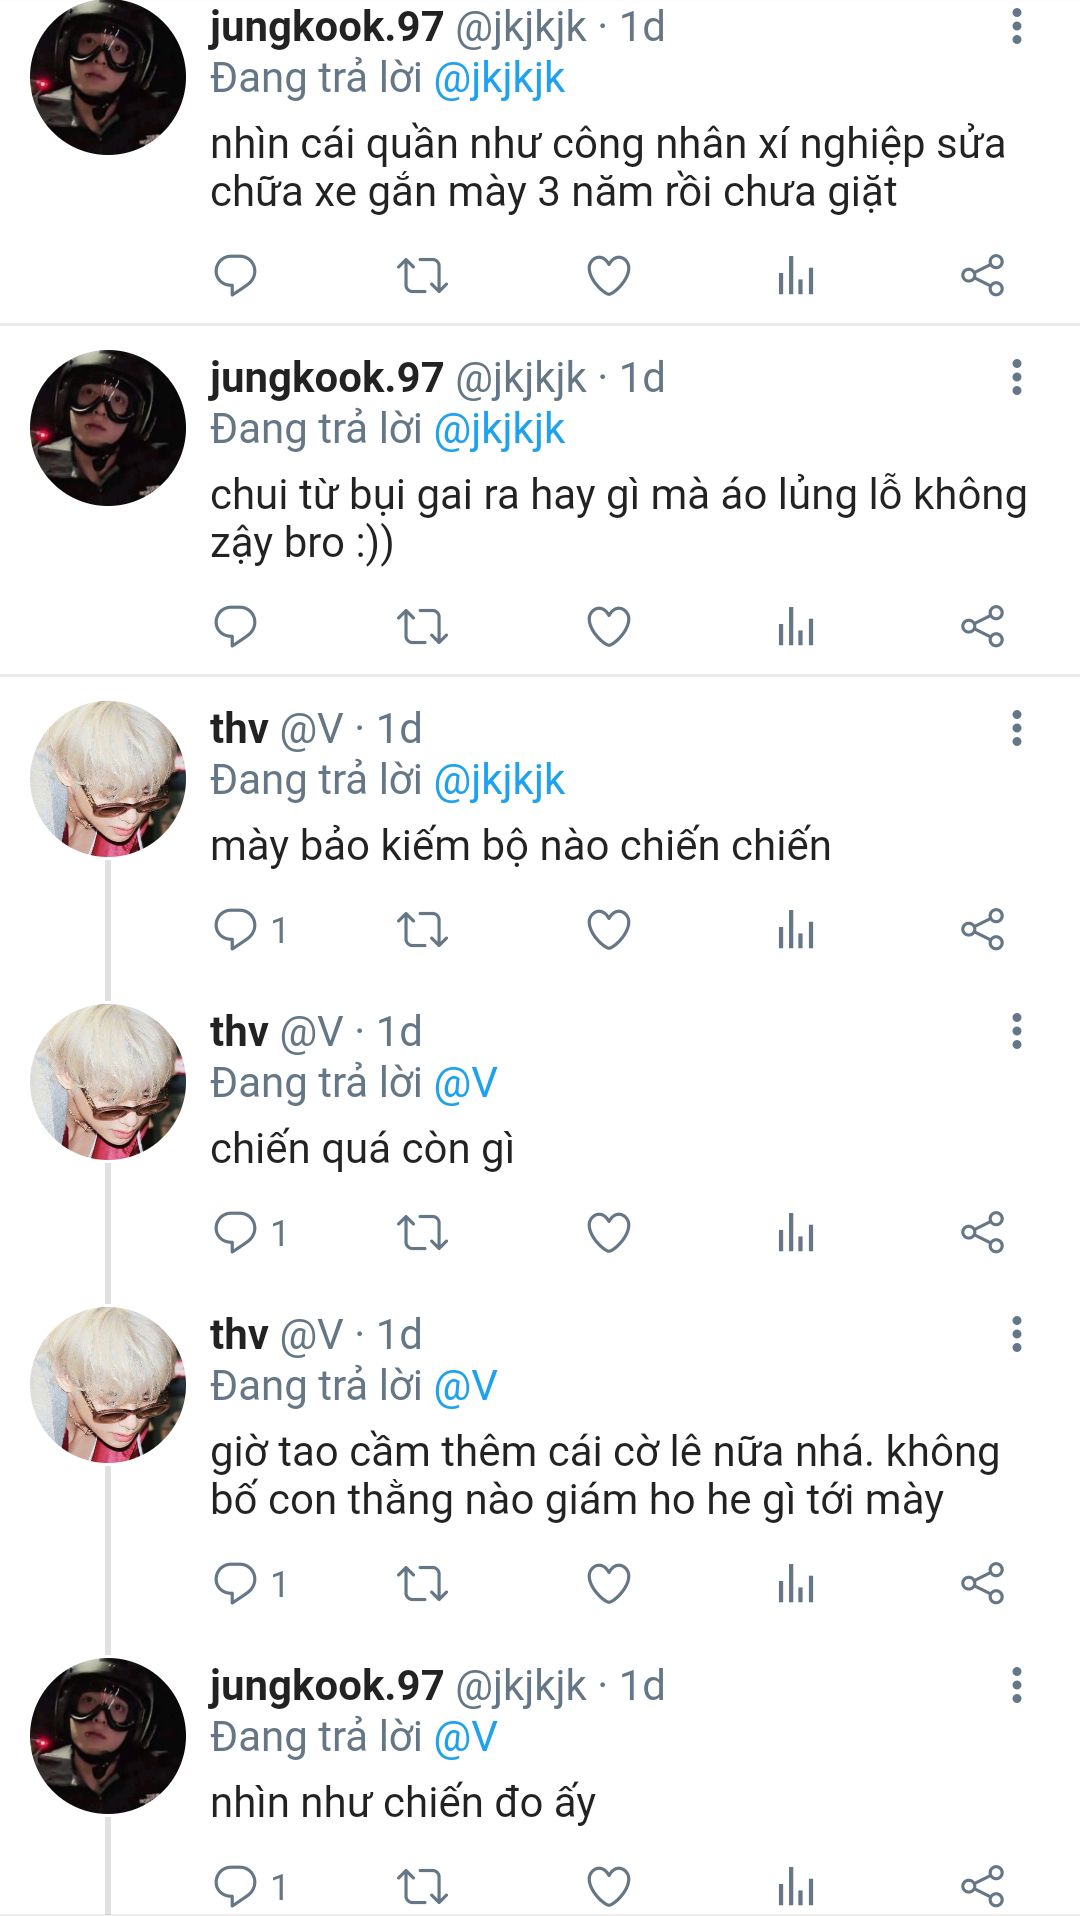Open three-dot menu on 'nhìn như chiến đo' tweet
Image resolution: width=1080 pixels, height=1916 pixels.
tap(1017, 1685)
